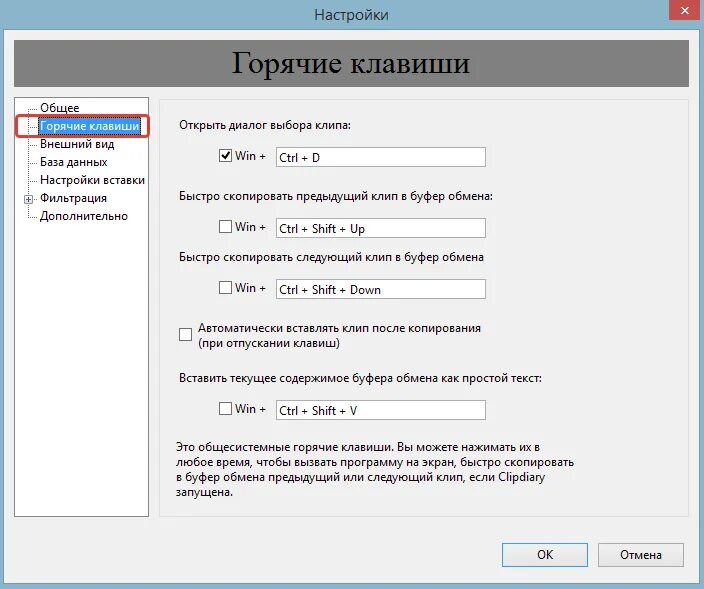Focus the Ctrl + Shift + Down field
This screenshot has height=589, width=704.
coord(381,289)
